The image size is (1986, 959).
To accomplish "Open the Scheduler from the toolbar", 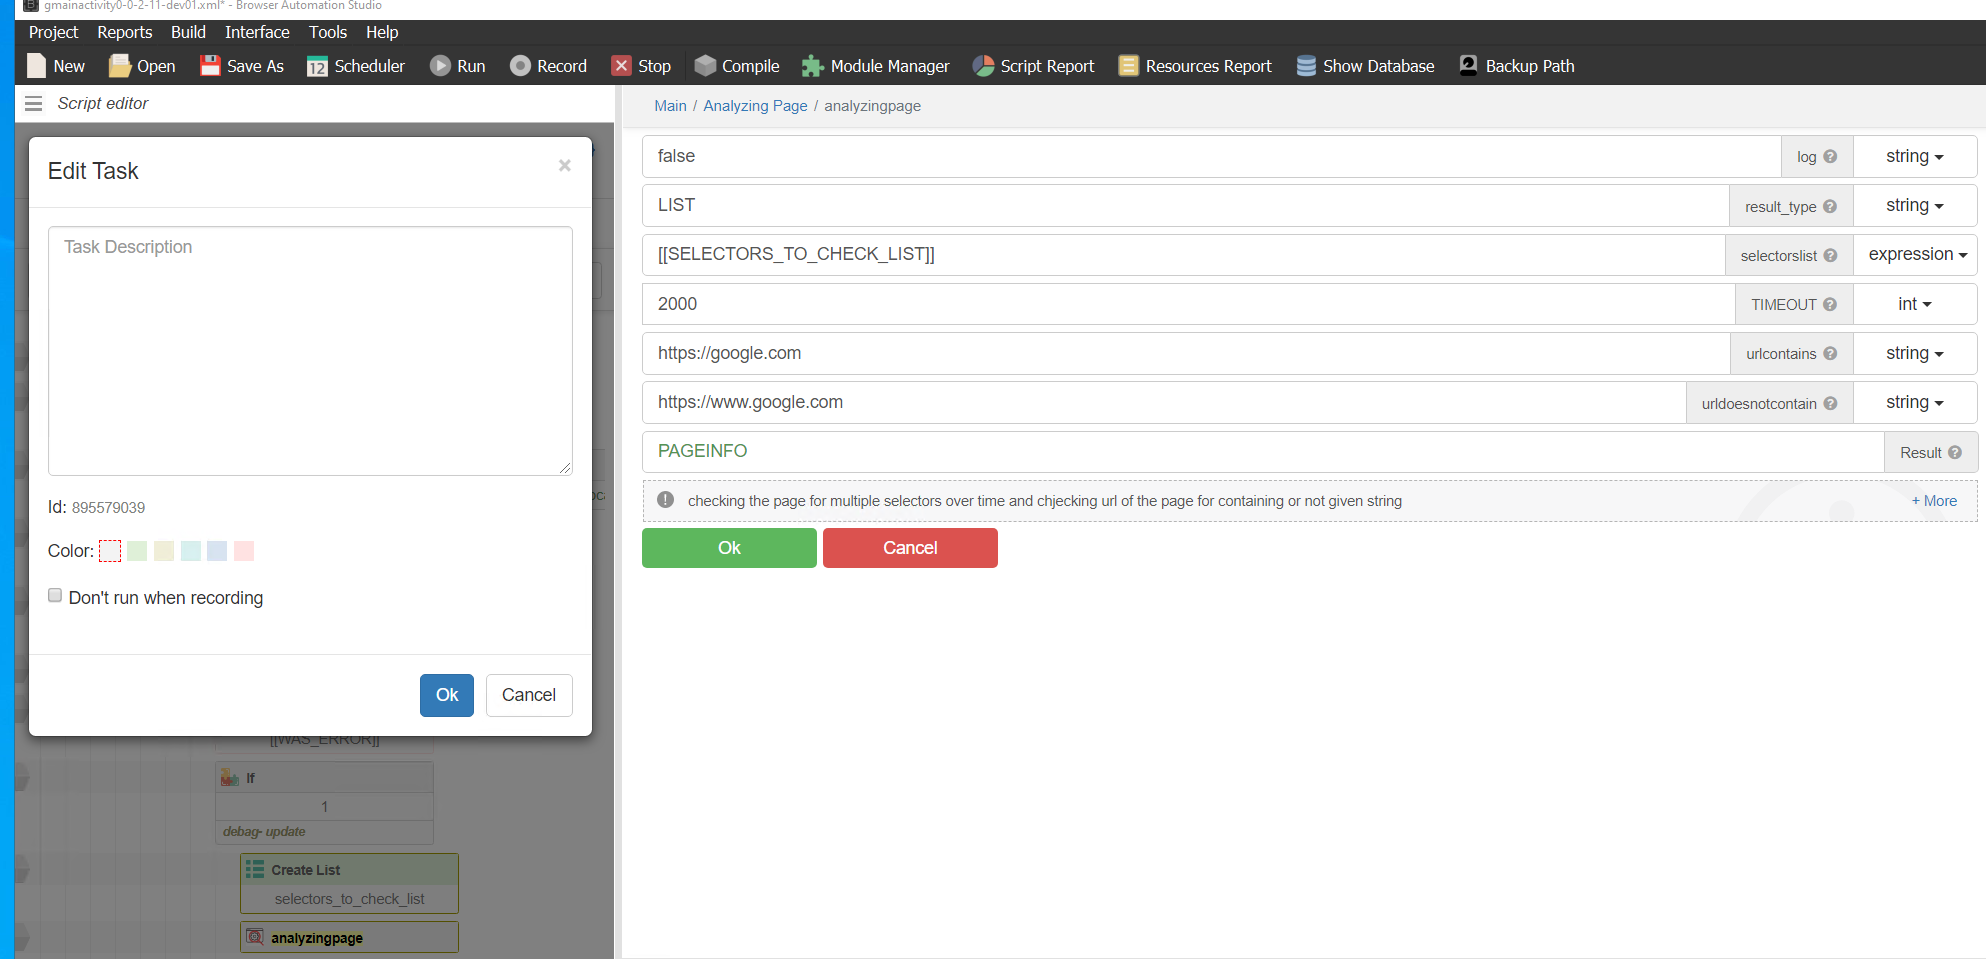I will [x=317, y=66].
